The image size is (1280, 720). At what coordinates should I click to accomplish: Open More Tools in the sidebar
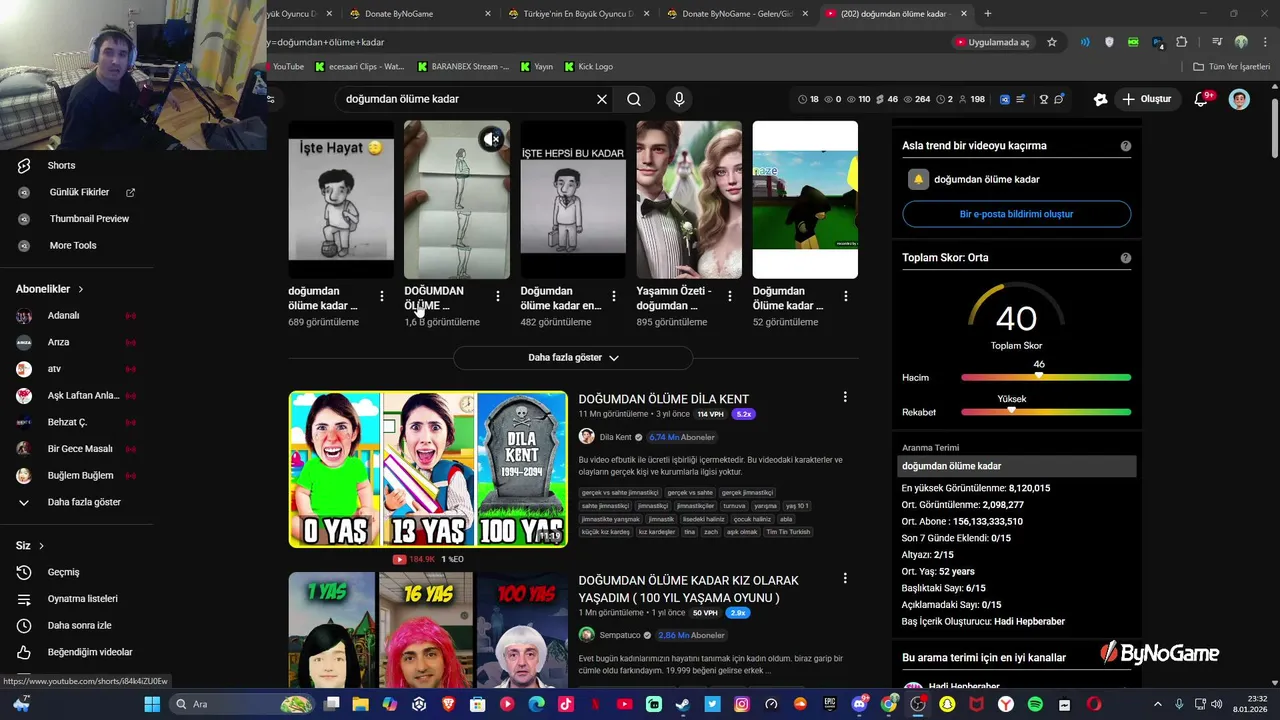tap(73, 245)
